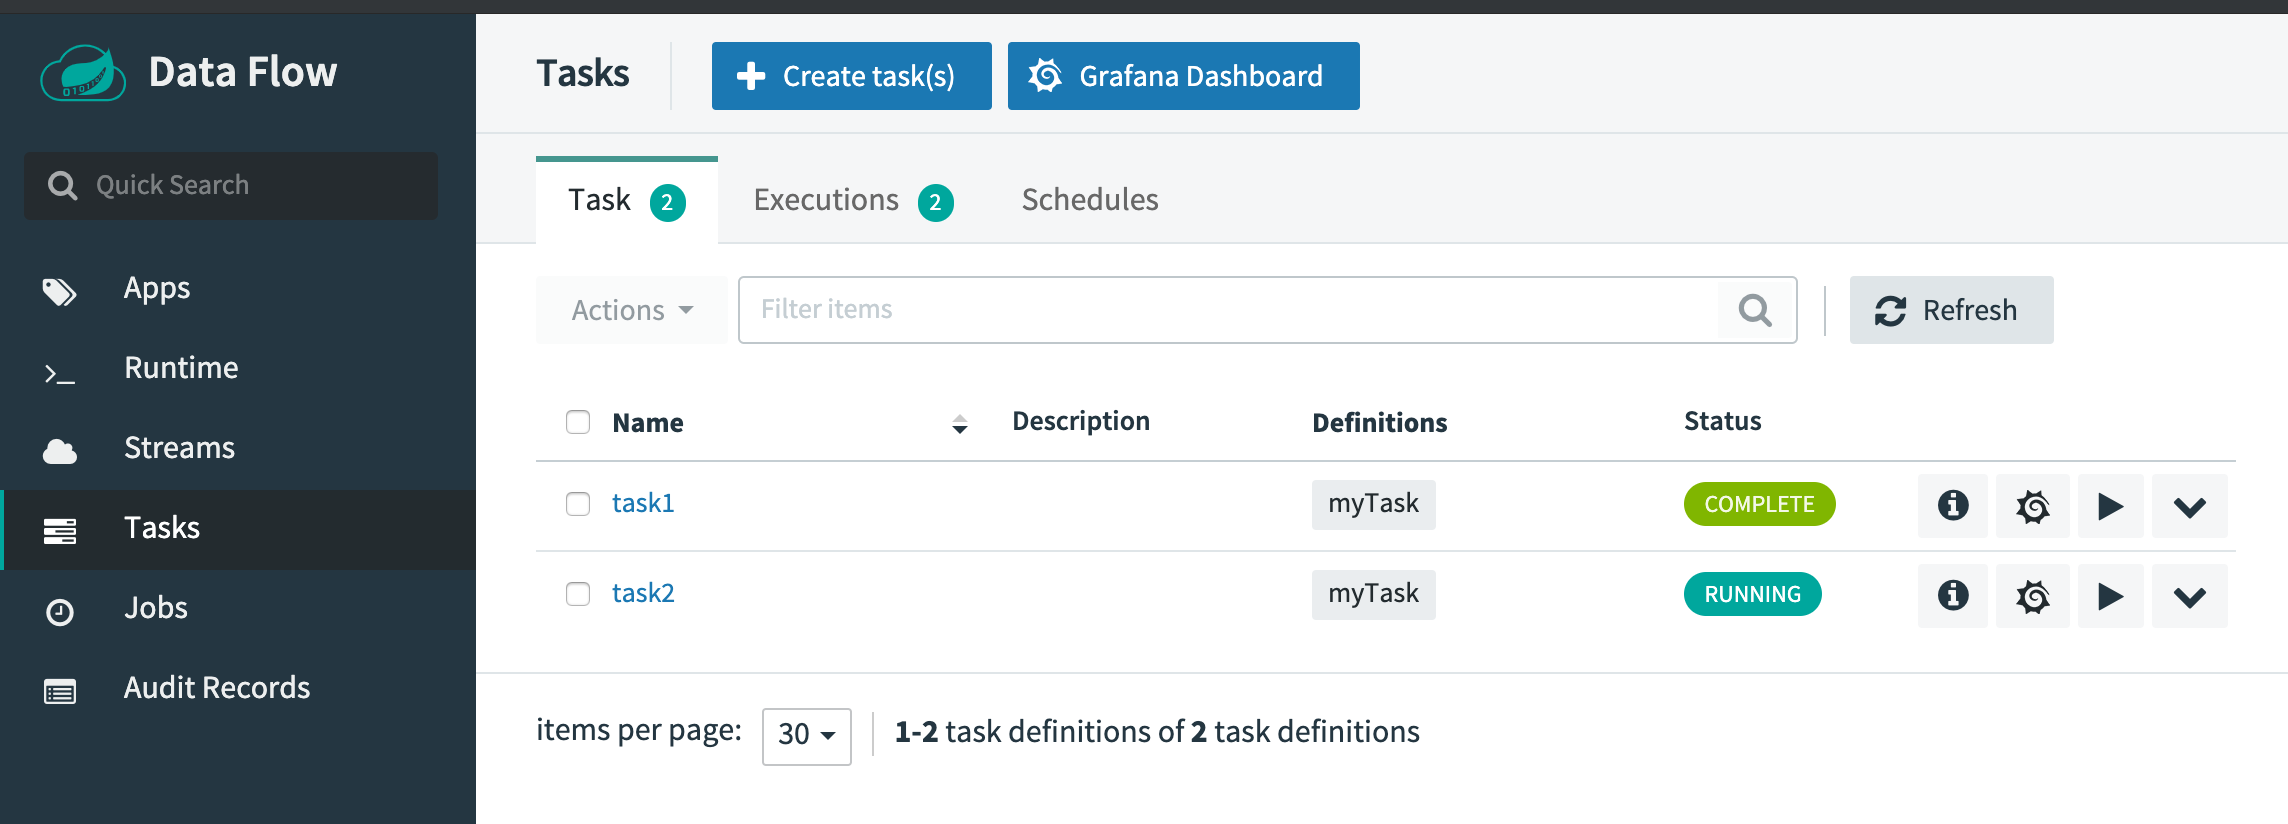Open the task2 link
Viewport: 2288px width, 824px height.
(643, 593)
